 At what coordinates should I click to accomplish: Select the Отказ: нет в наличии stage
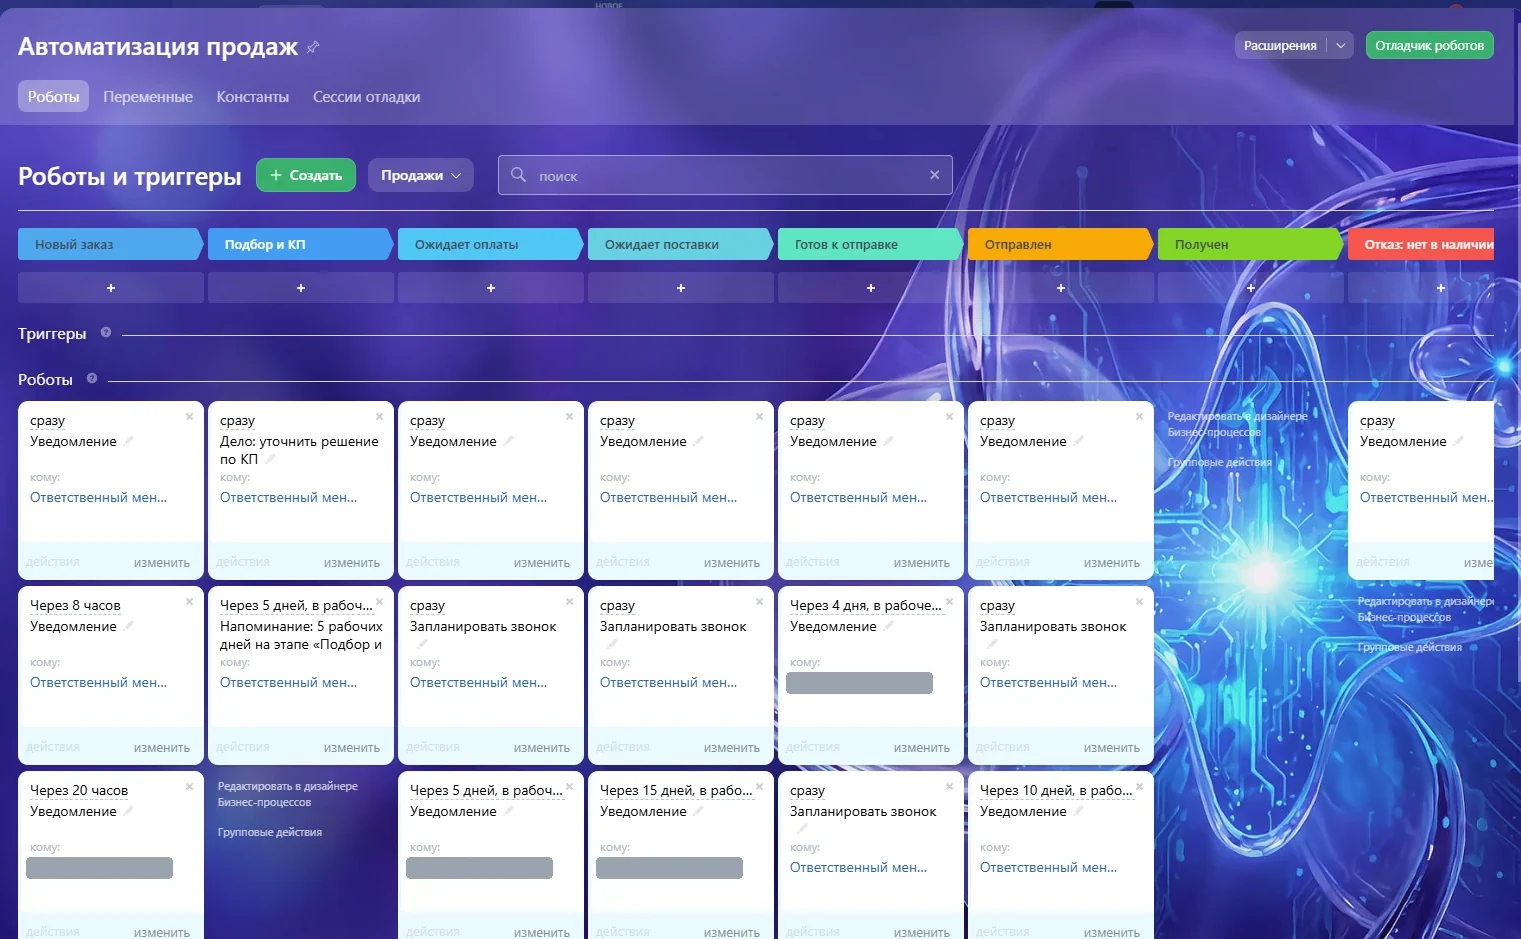pyautogui.click(x=1421, y=244)
